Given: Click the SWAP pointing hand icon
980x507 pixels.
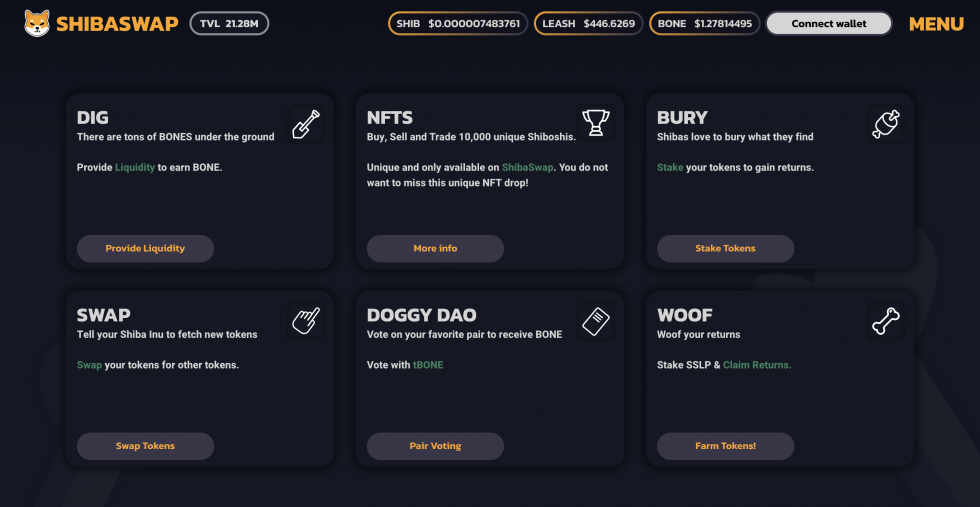Looking at the screenshot, I should [x=305, y=321].
